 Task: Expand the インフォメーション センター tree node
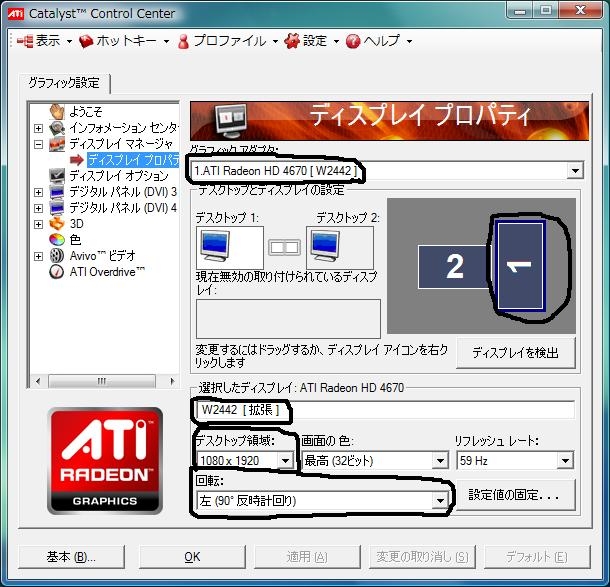tap(38, 128)
